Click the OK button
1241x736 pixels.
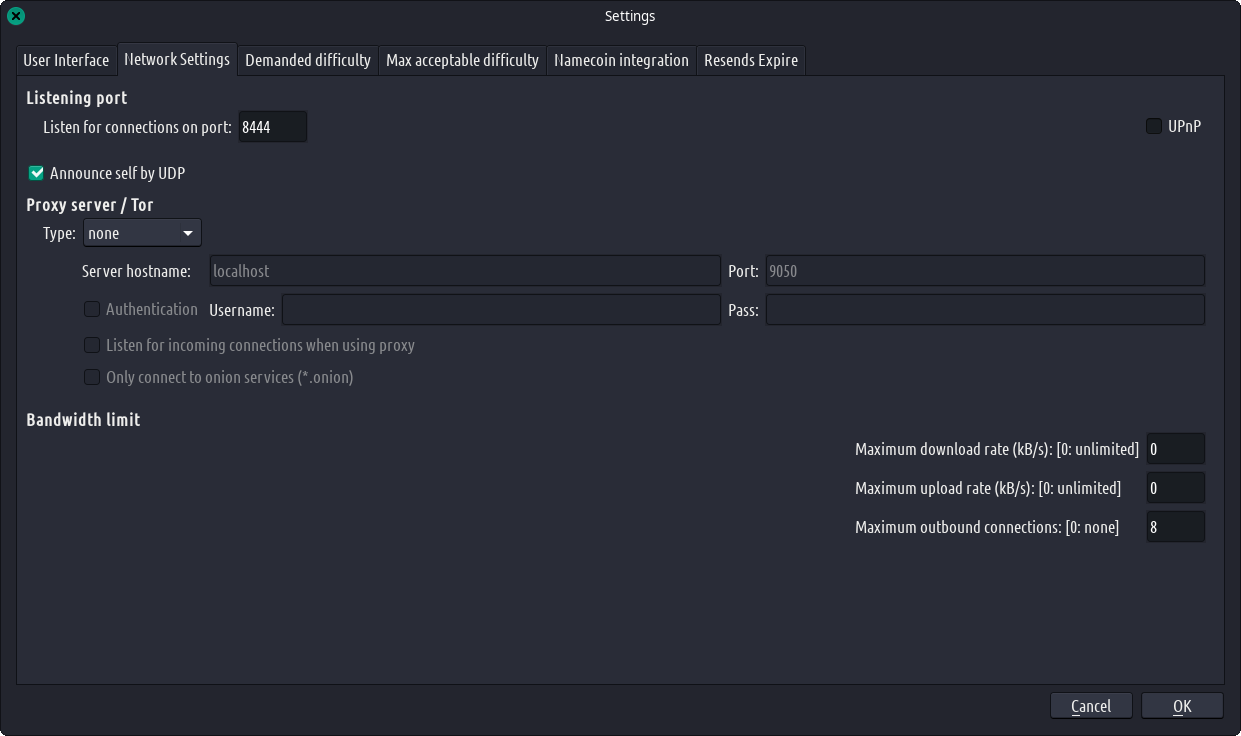point(1181,706)
